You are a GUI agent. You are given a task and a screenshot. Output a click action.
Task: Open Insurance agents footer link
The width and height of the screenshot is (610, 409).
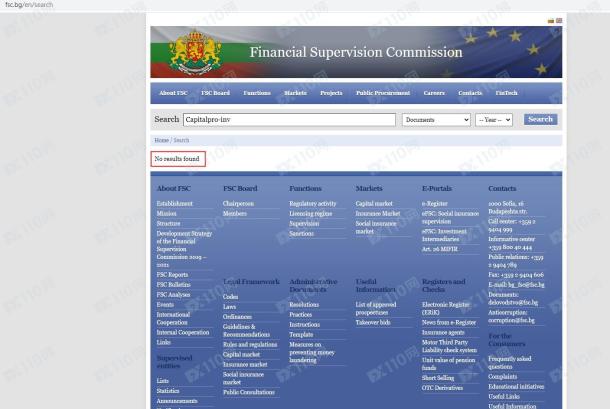point(443,333)
